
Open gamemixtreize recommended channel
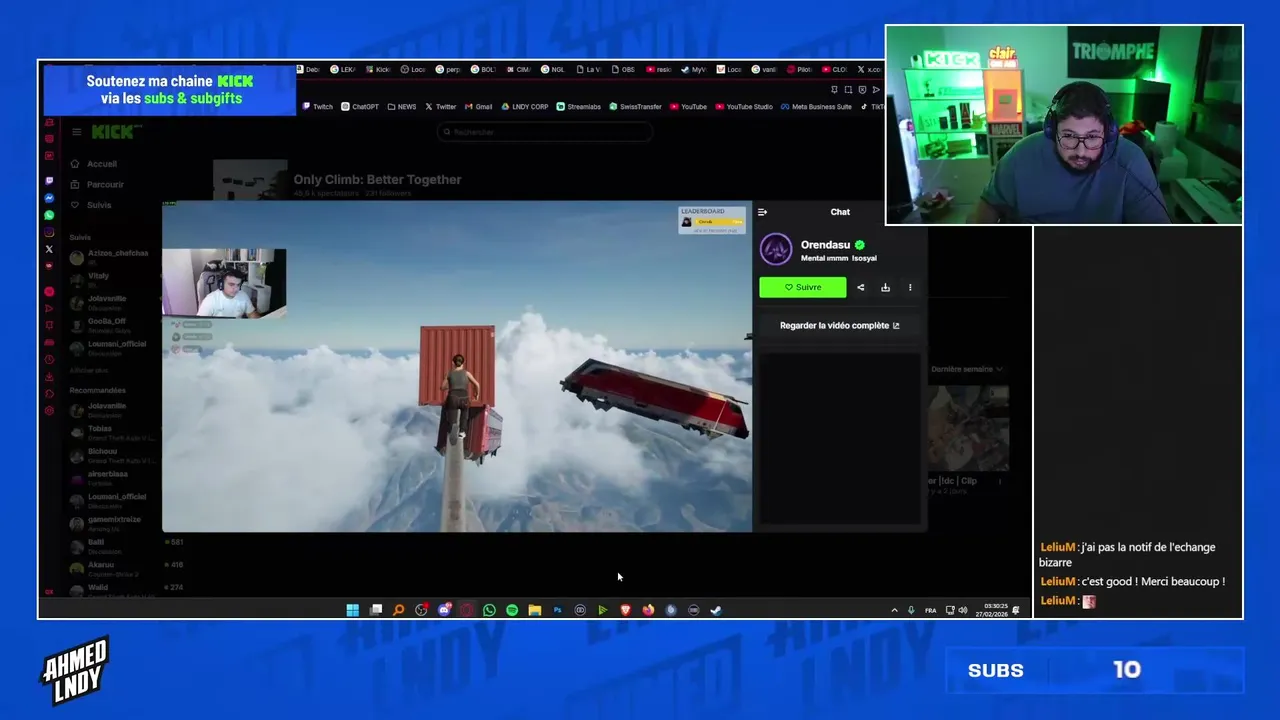click(110, 523)
